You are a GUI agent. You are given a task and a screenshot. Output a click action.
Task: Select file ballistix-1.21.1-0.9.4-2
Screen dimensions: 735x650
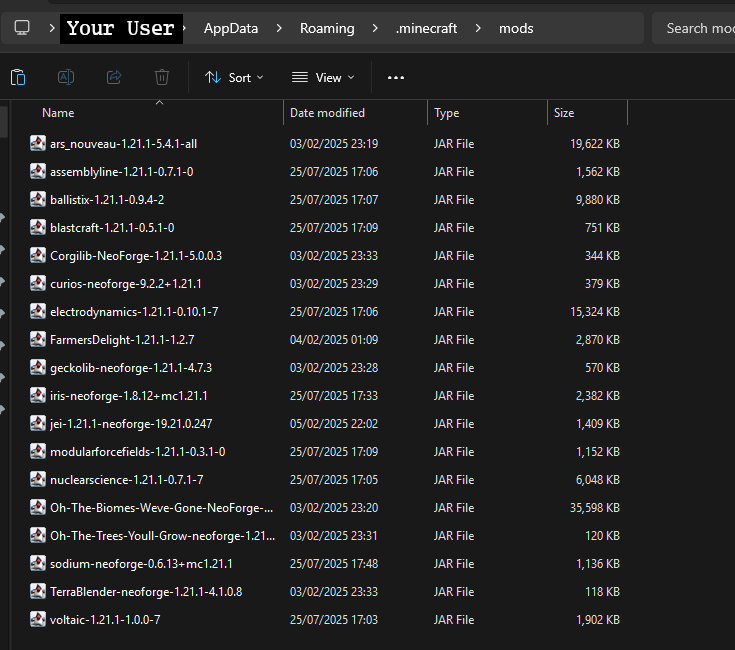[x=107, y=200]
